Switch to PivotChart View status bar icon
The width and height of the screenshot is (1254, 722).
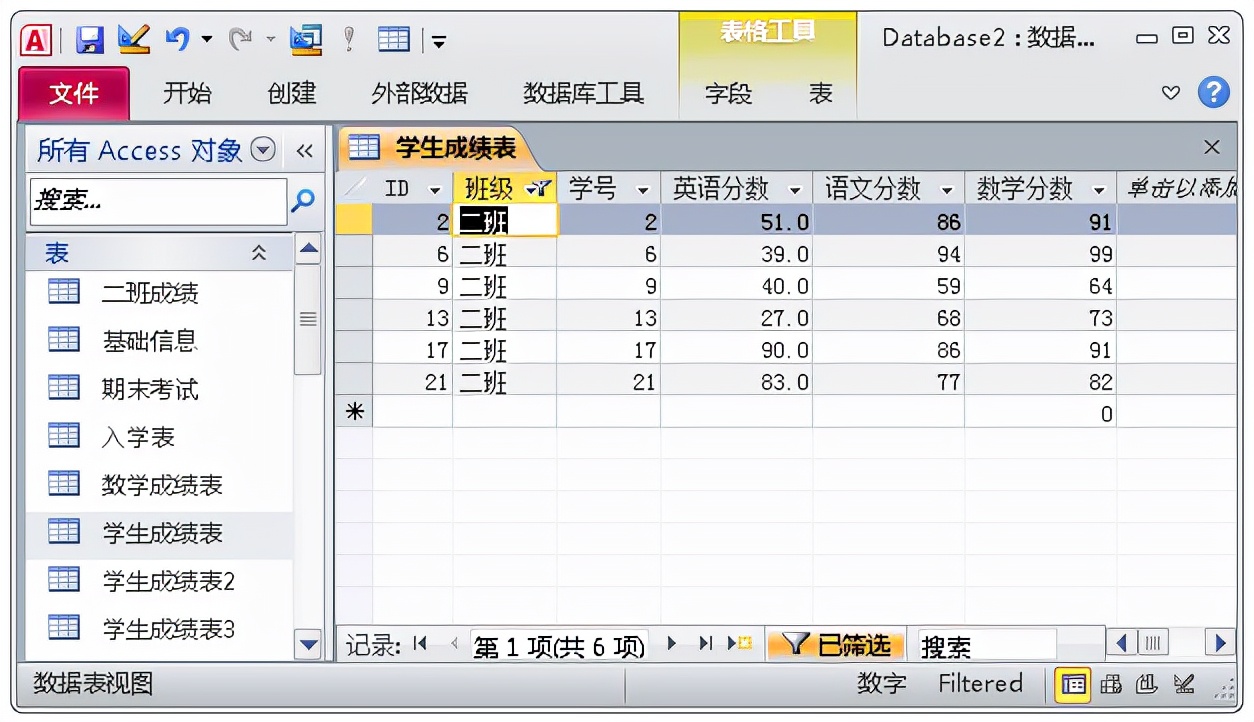tap(1147, 685)
